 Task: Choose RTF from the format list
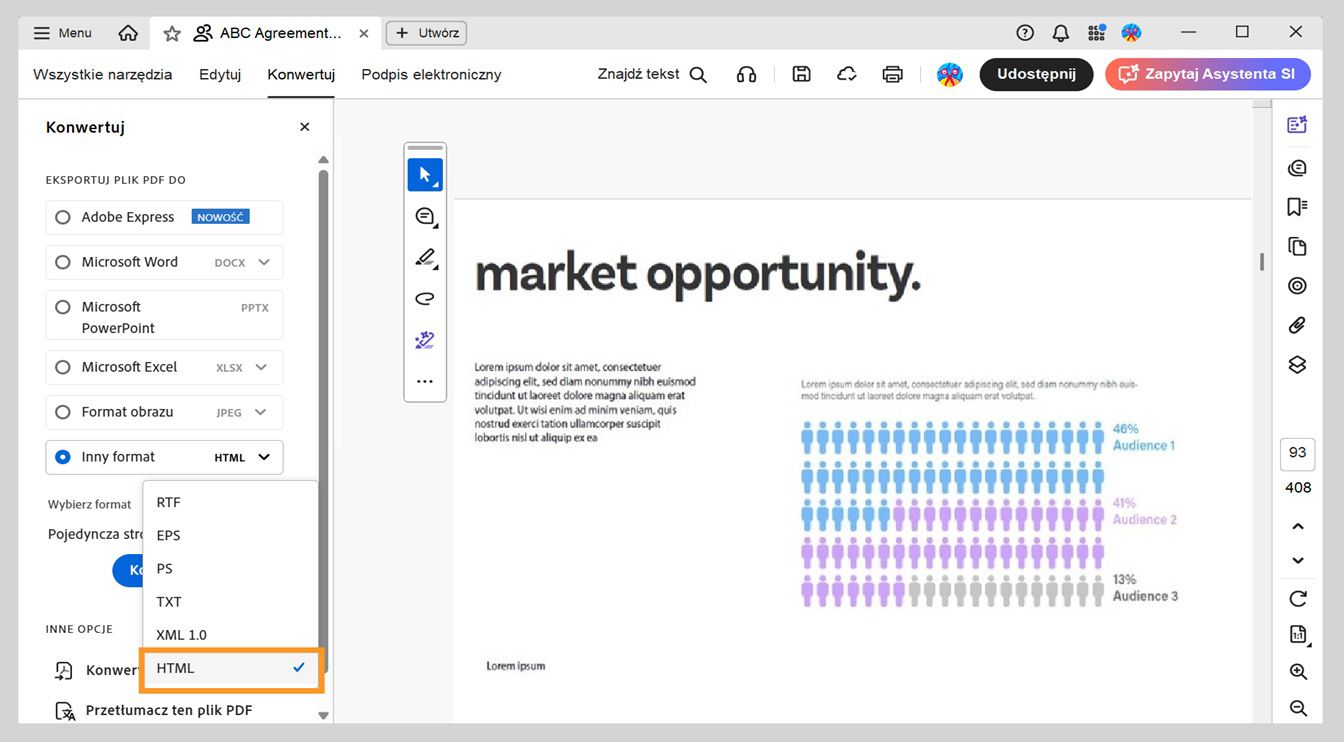(230, 502)
